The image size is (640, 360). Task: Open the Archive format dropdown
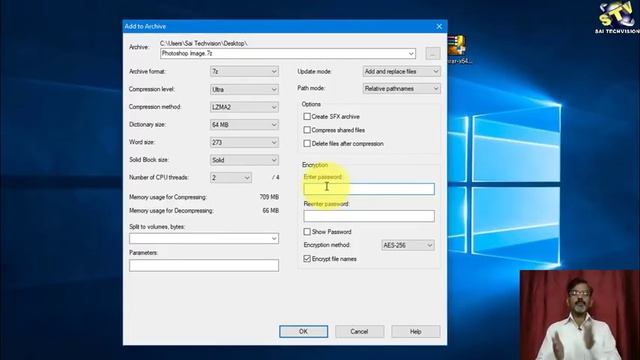(x=244, y=71)
